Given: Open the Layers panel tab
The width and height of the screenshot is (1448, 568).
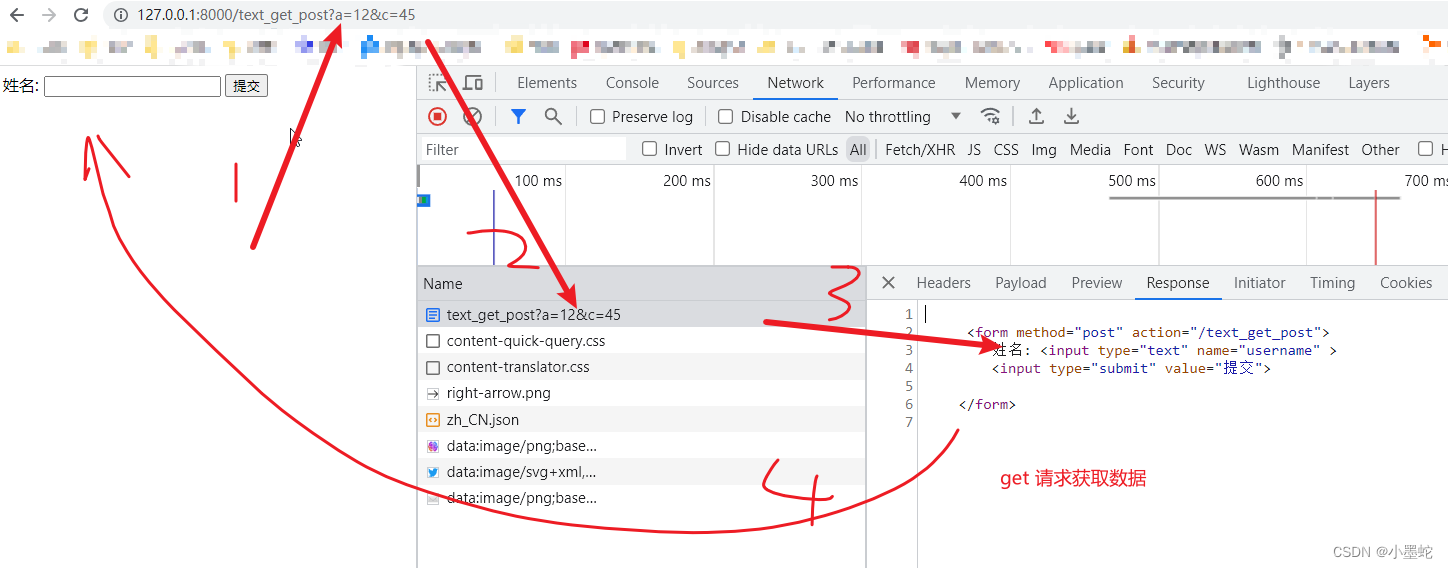Looking at the screenshot, I should point(1369,83).
